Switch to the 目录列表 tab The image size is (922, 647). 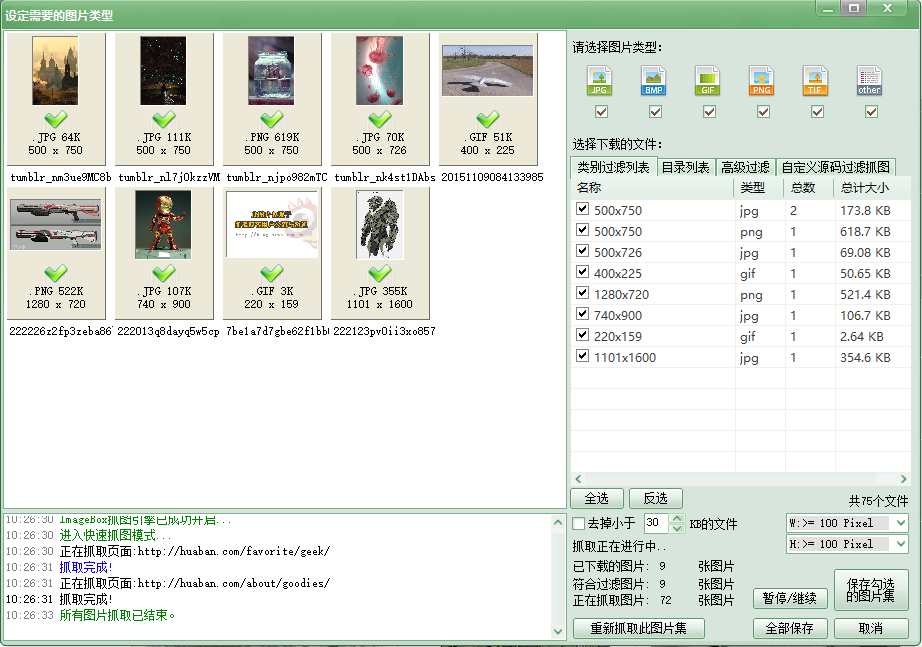(x=685, y=167)
